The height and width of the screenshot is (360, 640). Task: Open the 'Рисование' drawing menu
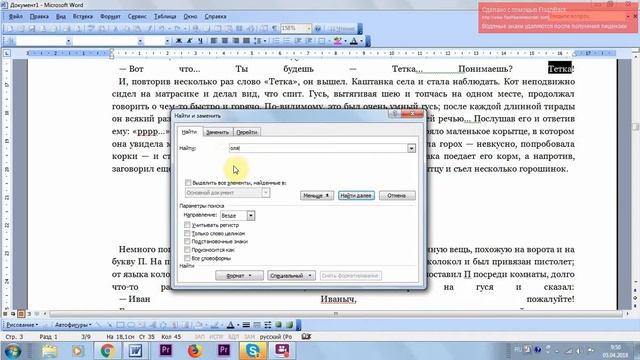(22, 325)
